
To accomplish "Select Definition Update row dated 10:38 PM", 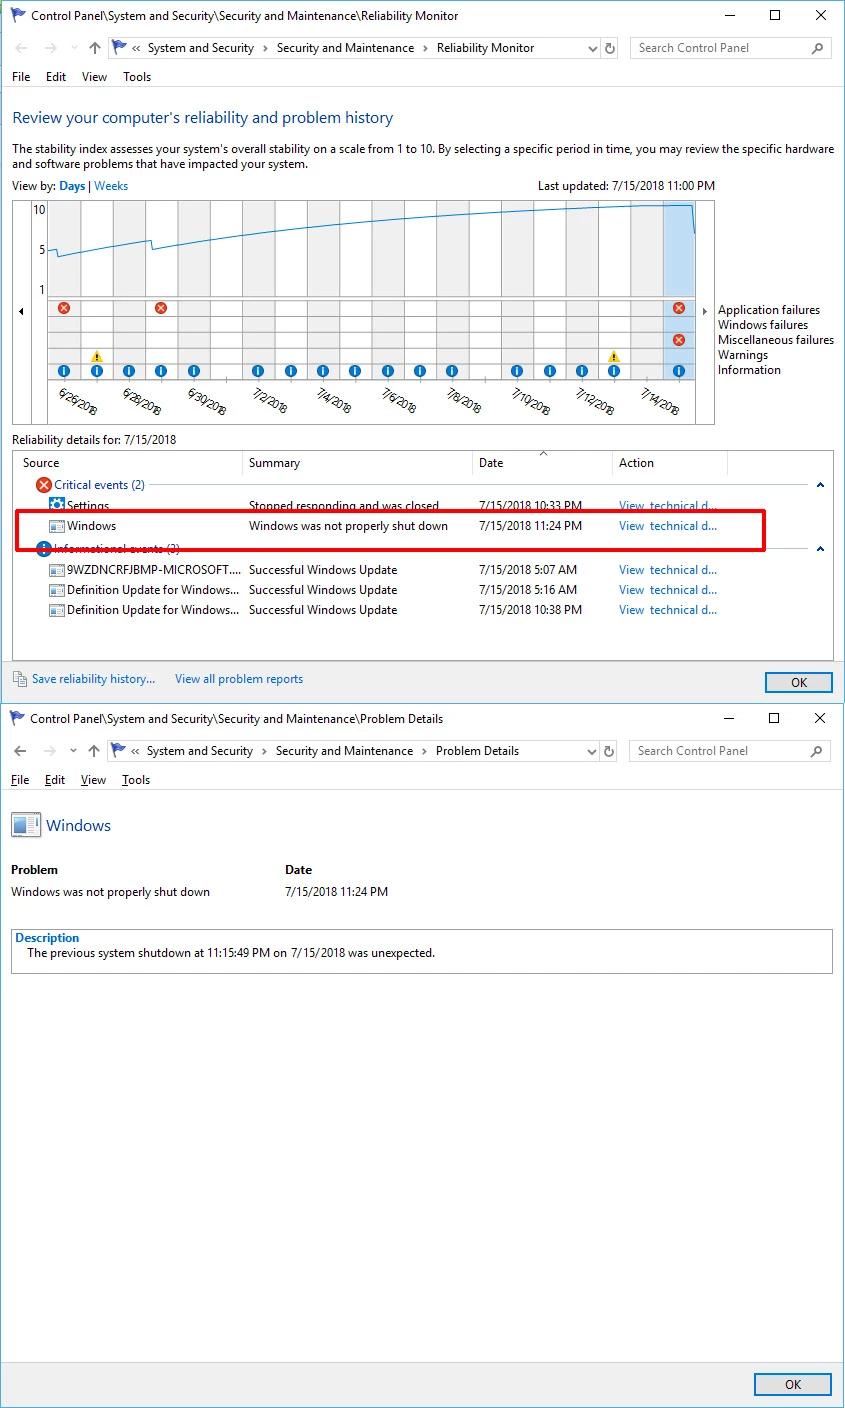I will (x=423, y=610).
